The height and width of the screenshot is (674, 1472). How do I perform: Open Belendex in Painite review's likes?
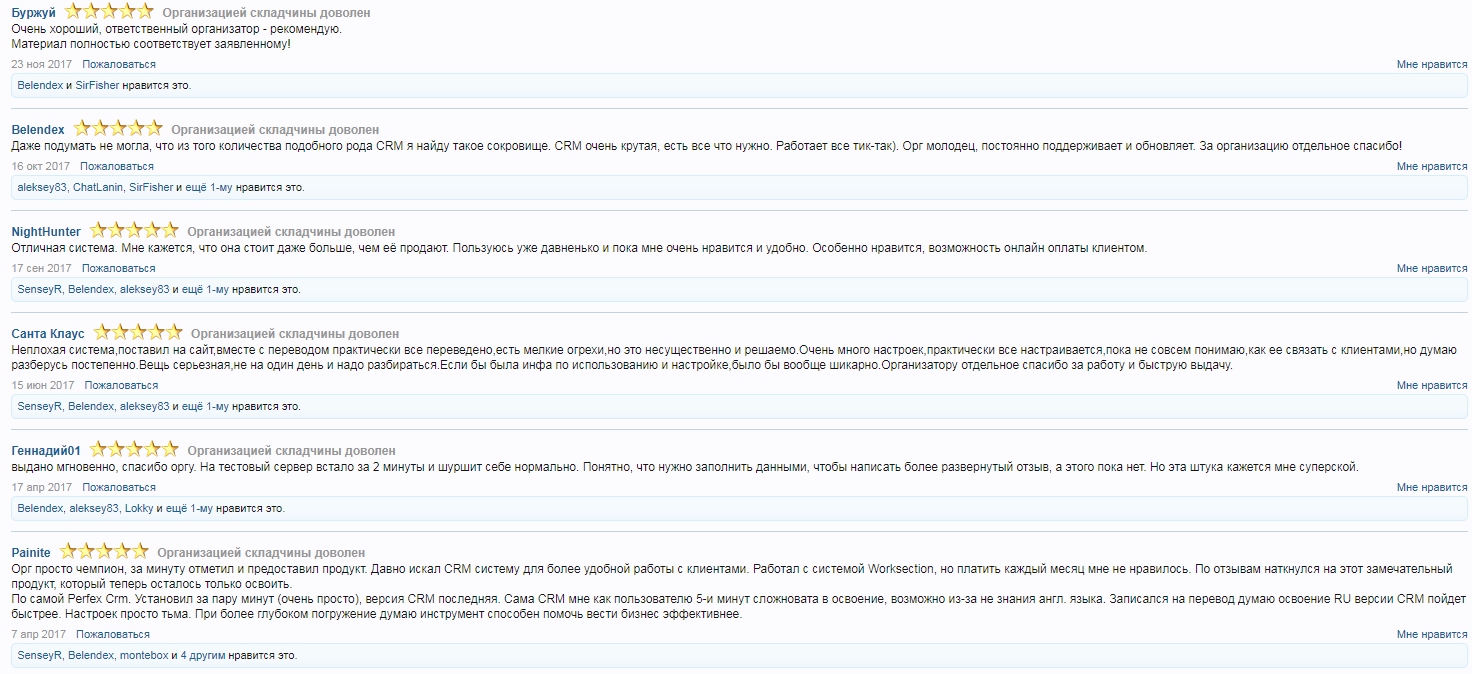click(x=91, y=655)
